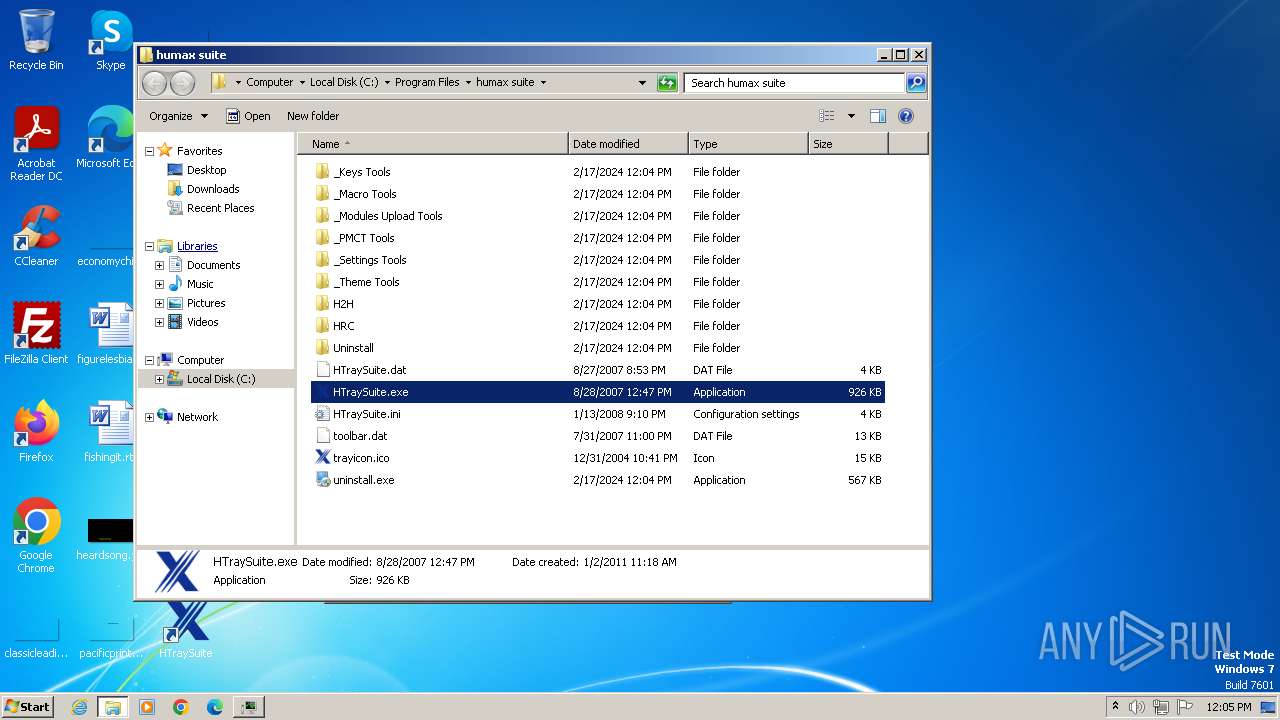The height and width of the screenshot is (720, 1280).
Task: Expand the Pictures library node
Action: pyautogui.click(x=159, y=303)
